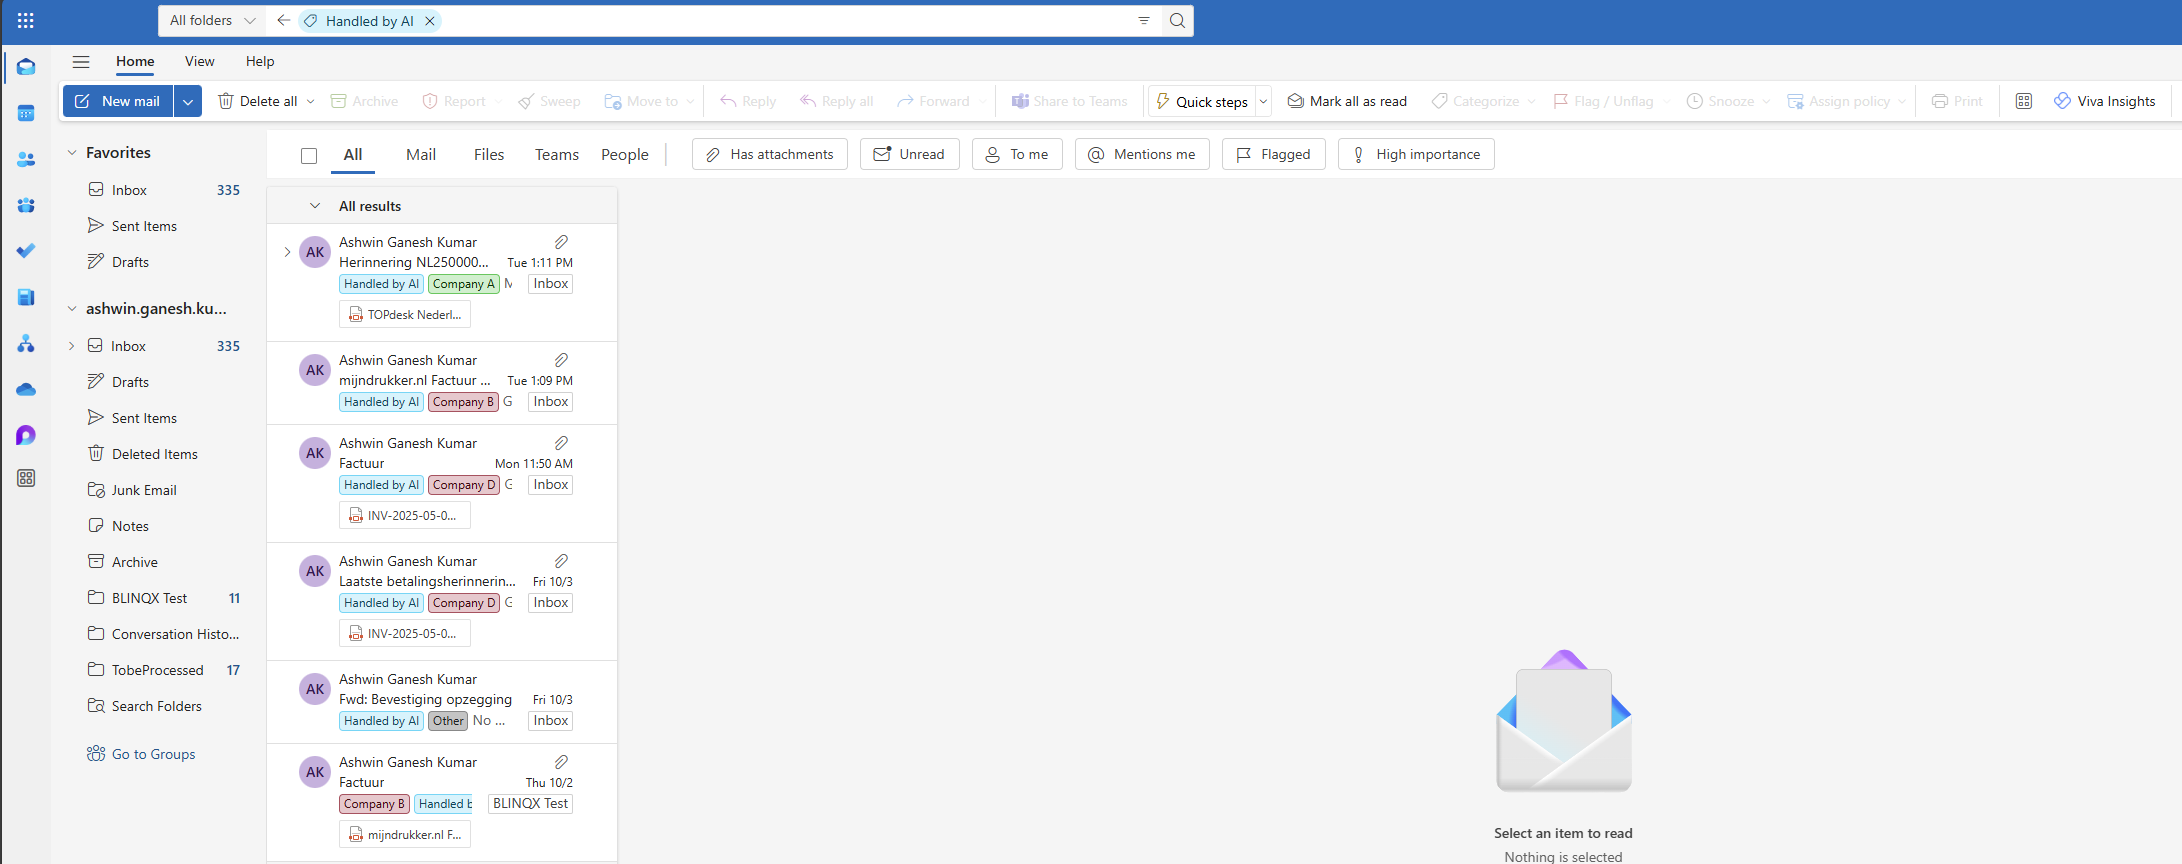2182x864 pixels.
Task: Click Mark all as read
Action: pyautogui.click(x=1347, y=101)
